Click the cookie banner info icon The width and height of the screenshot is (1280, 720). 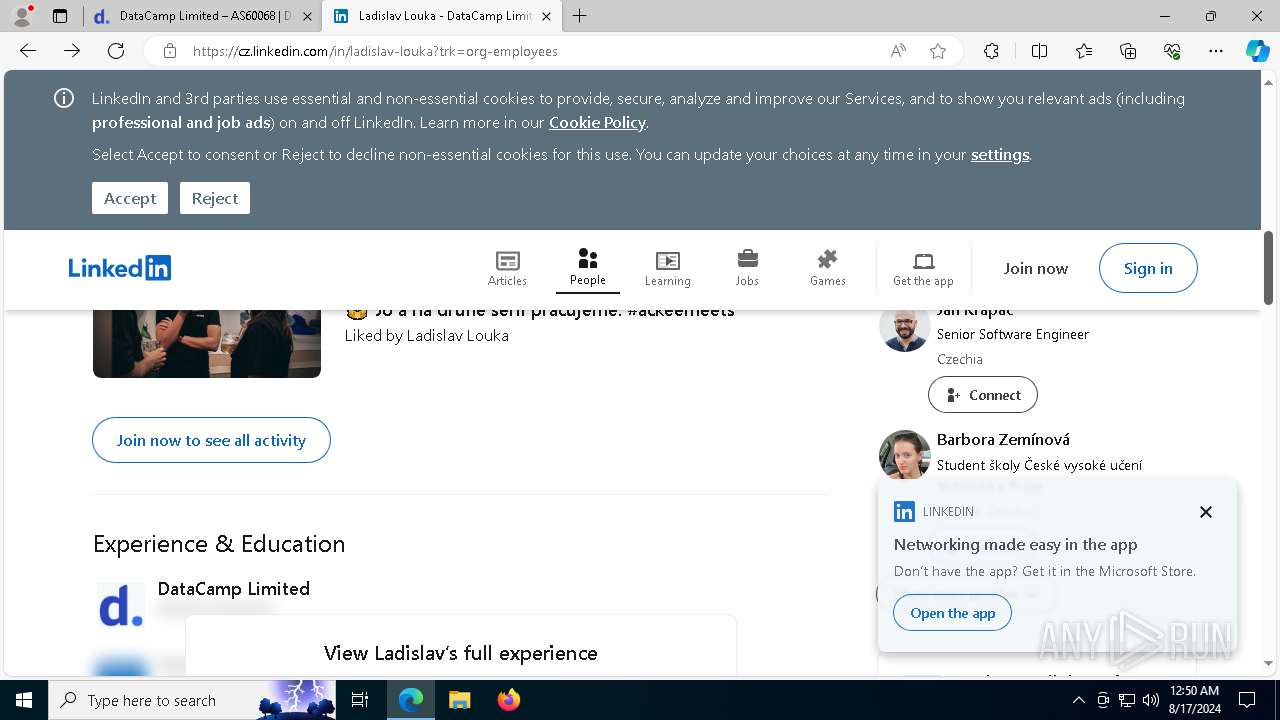coord(64,98)
